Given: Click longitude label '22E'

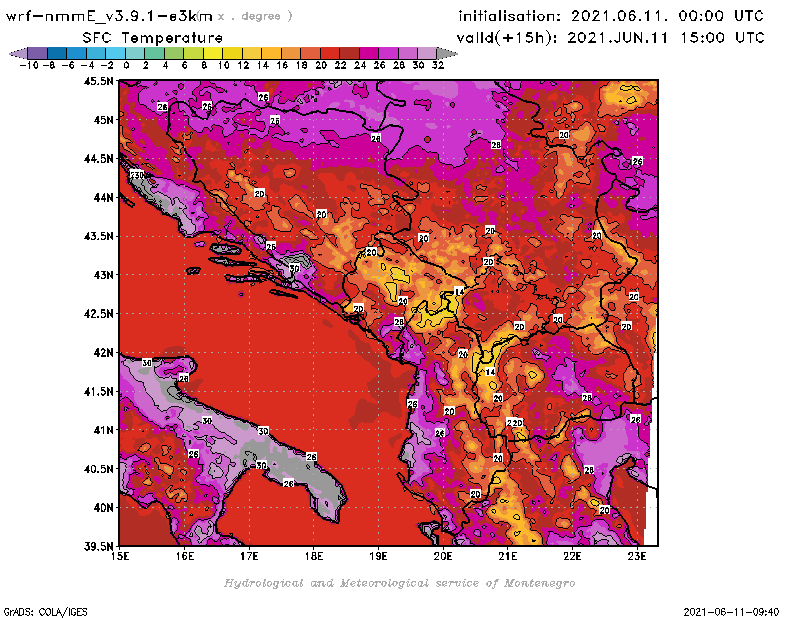Looking at the screenshot, I should coord(572,556).
